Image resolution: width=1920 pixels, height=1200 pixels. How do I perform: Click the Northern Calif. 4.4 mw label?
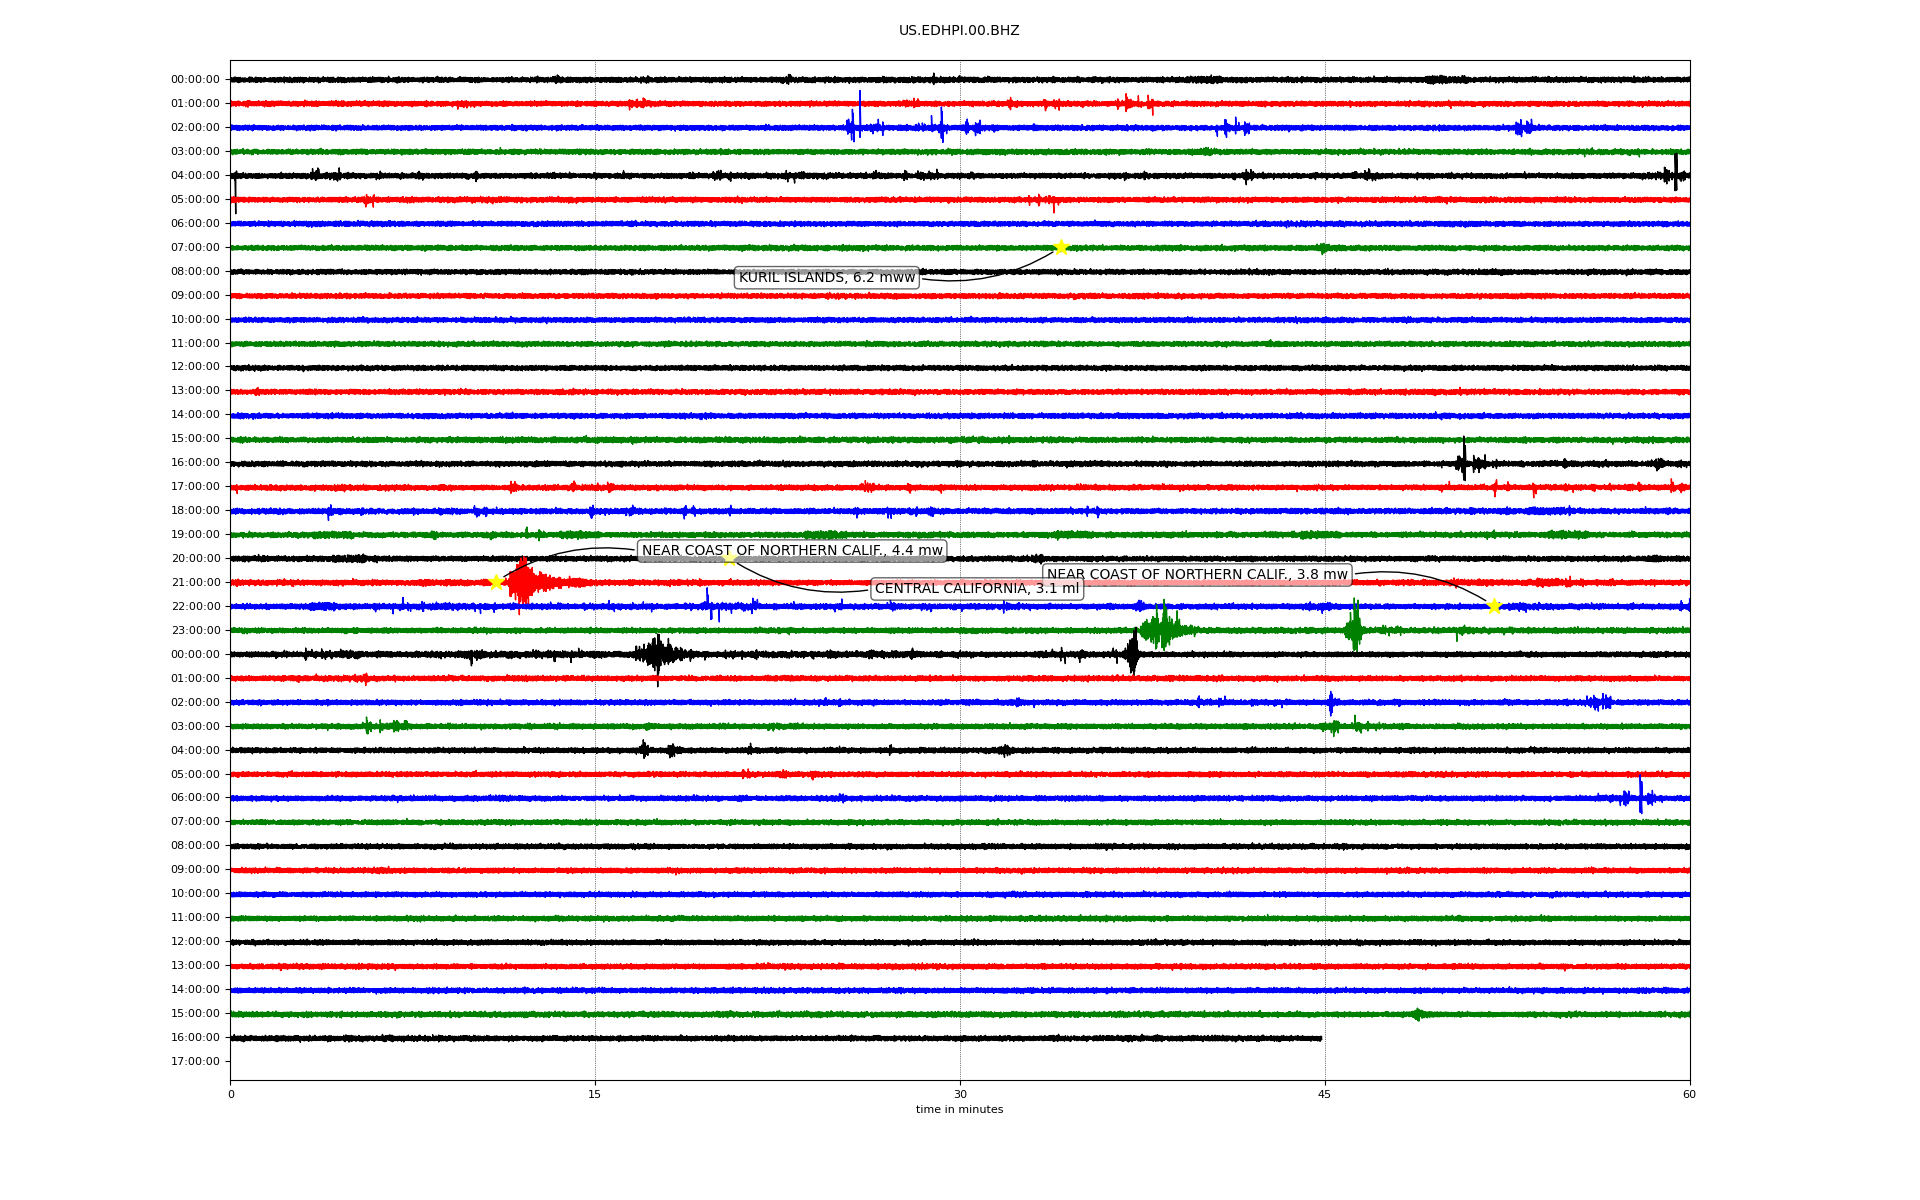[792, 550]
